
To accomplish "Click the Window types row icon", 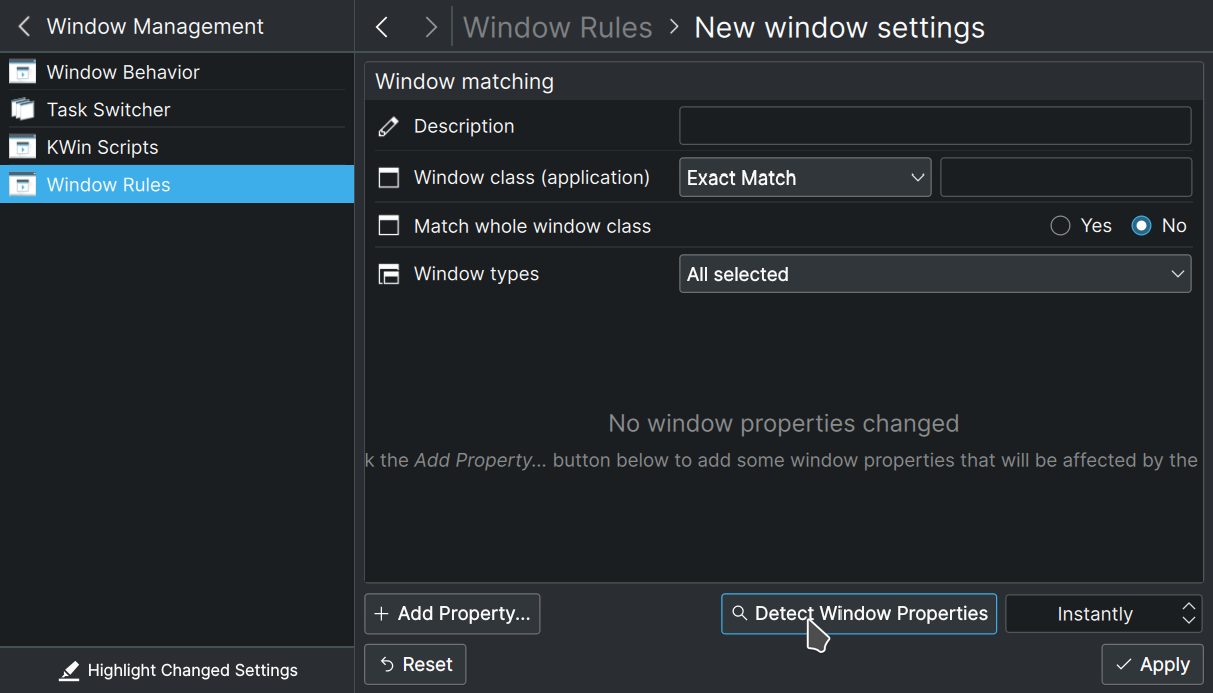I will tap(389, 274).
